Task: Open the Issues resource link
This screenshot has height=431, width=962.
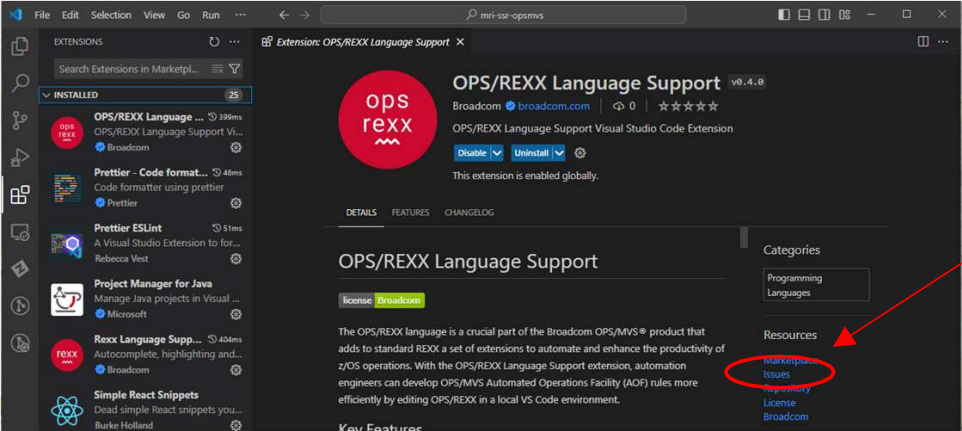Action: 776,374
